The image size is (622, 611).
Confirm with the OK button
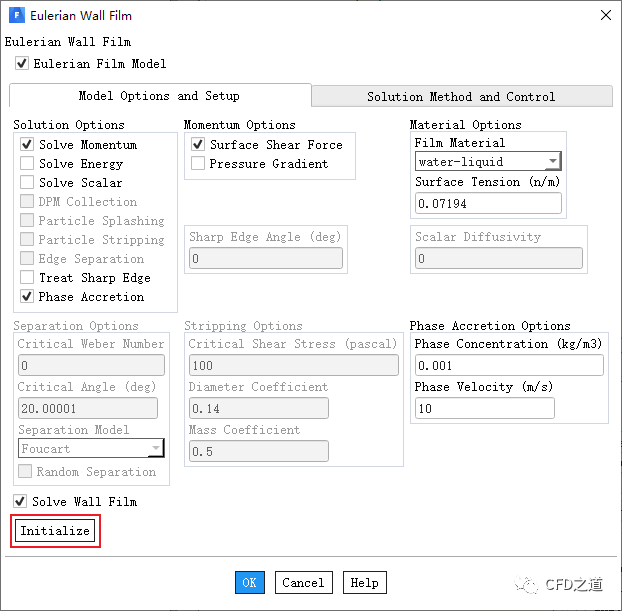coord(250,582)
